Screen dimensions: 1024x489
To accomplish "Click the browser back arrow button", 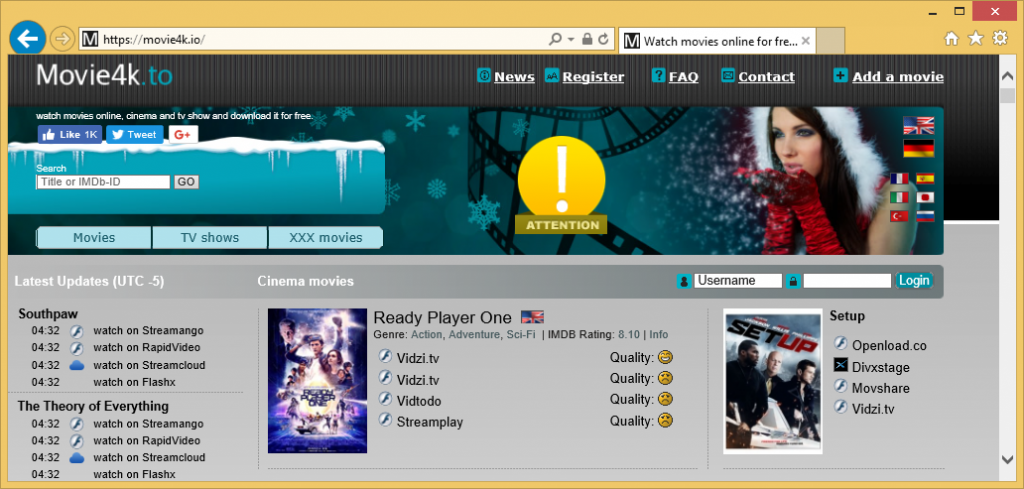I will click(27, 39).
